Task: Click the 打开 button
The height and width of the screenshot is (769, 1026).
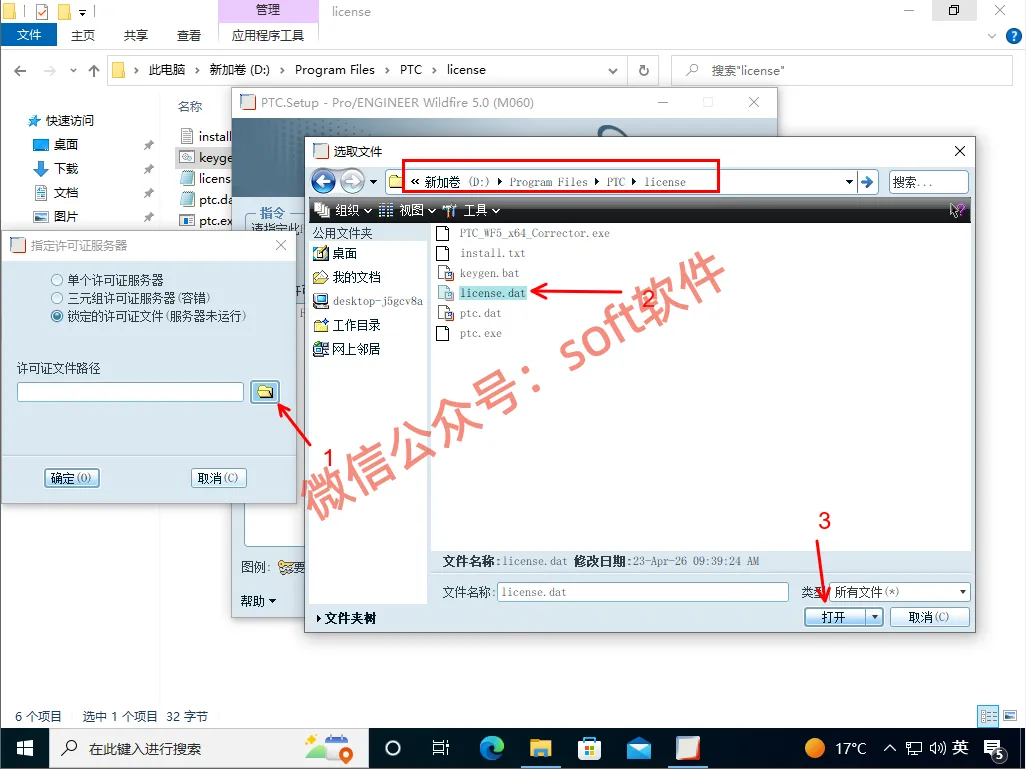Action: tap(835, 617)
